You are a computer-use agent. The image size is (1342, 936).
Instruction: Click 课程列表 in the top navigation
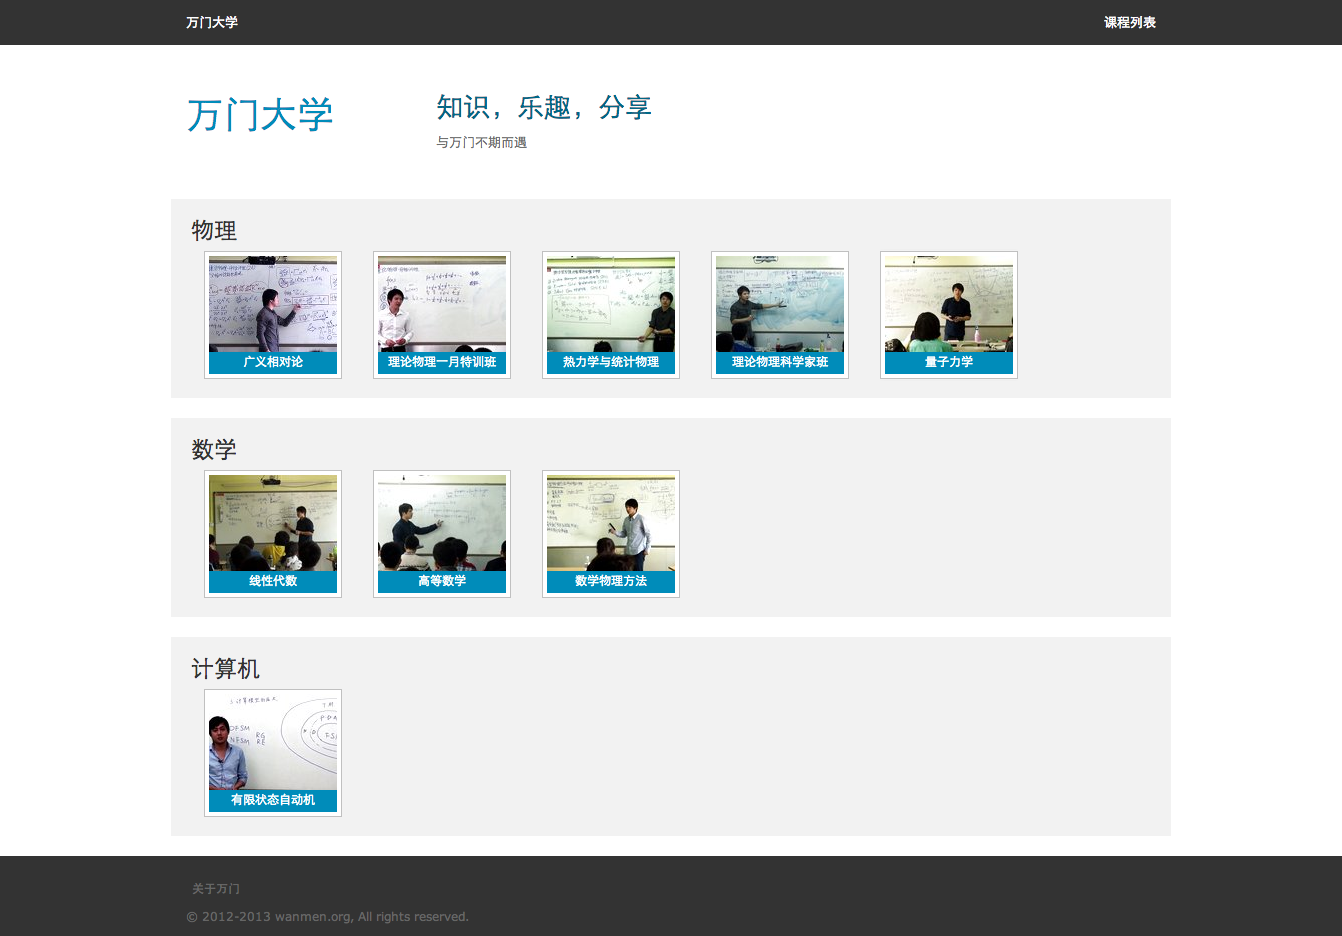(x=1129, y=22)
